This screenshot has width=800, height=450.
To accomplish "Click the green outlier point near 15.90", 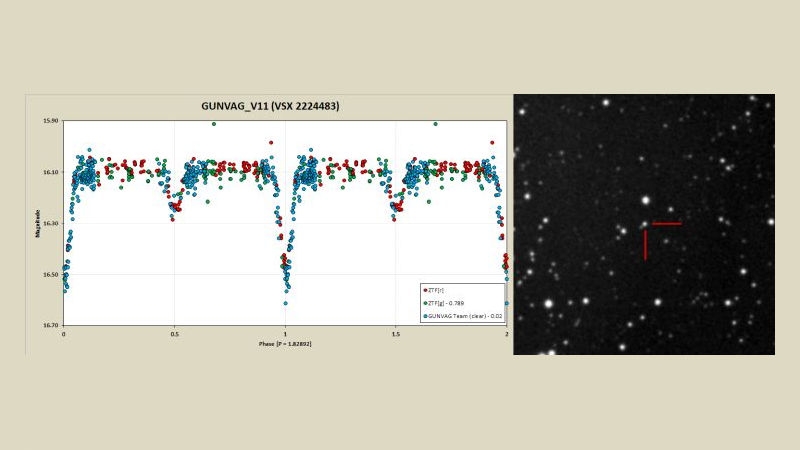I will coord(213,124).
